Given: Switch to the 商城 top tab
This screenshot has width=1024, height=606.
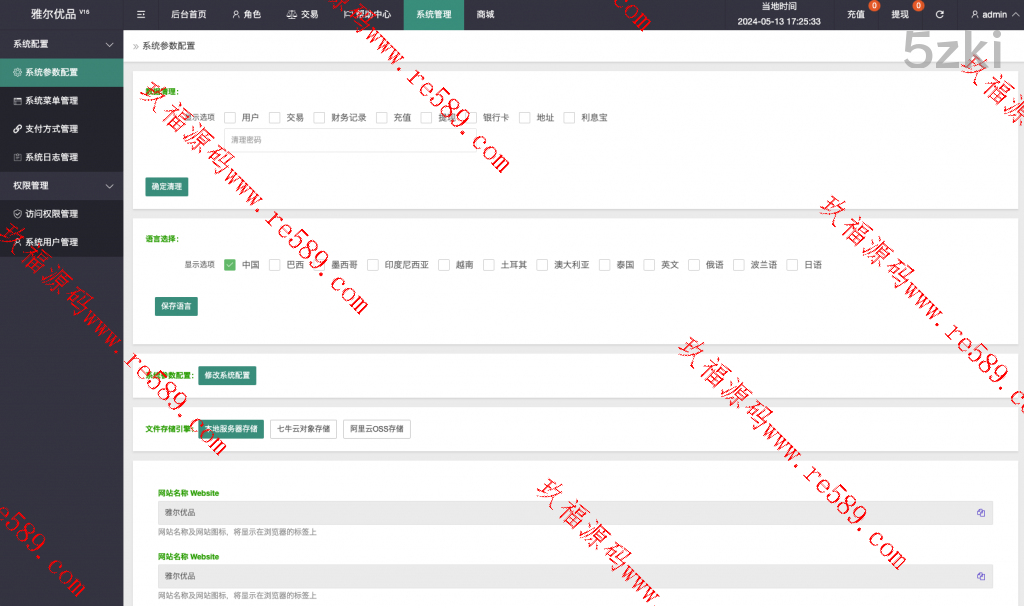Looking at the screenshot, I should 485,15.
